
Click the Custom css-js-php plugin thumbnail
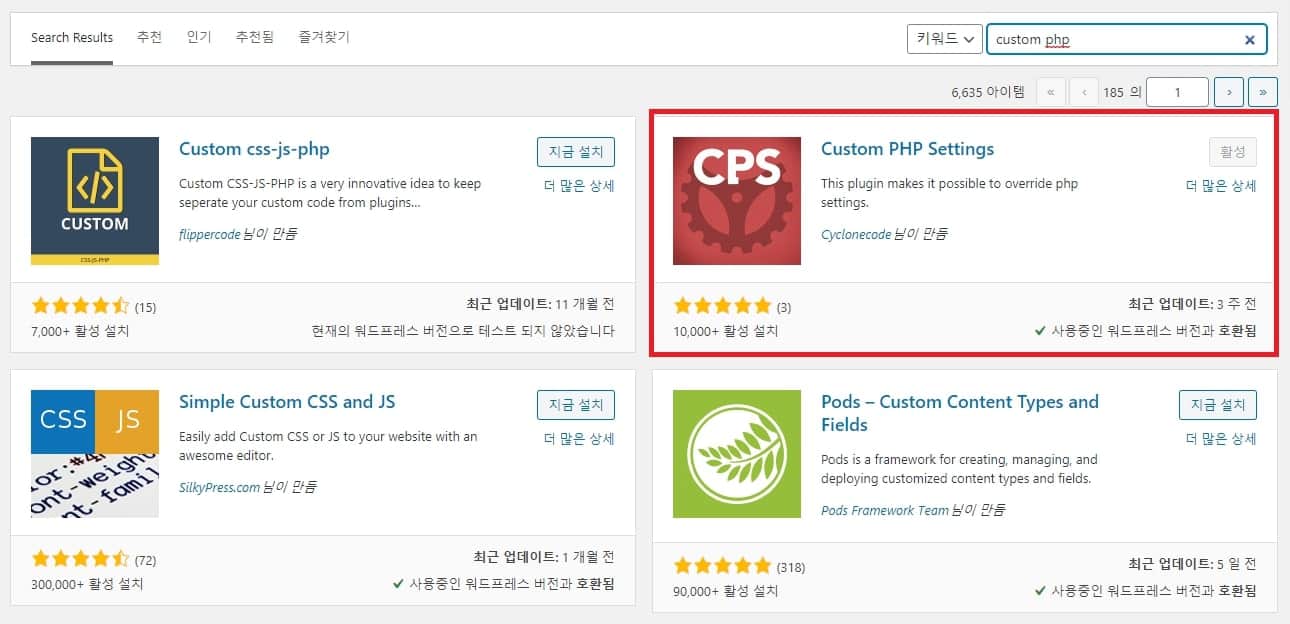point(94,200)
